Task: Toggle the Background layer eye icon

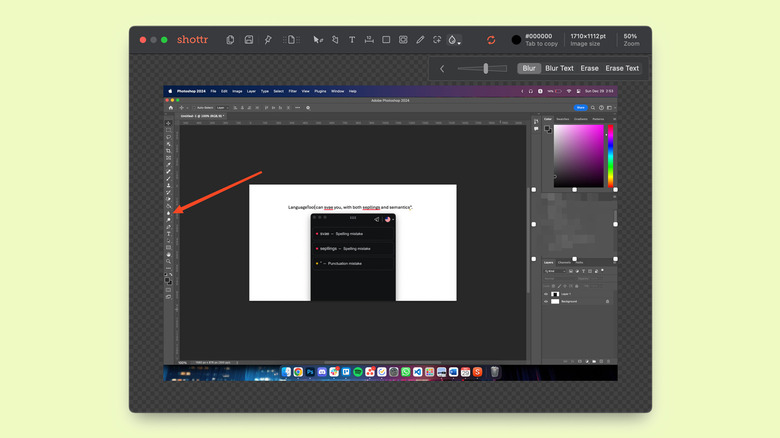Action: (546, 301)
